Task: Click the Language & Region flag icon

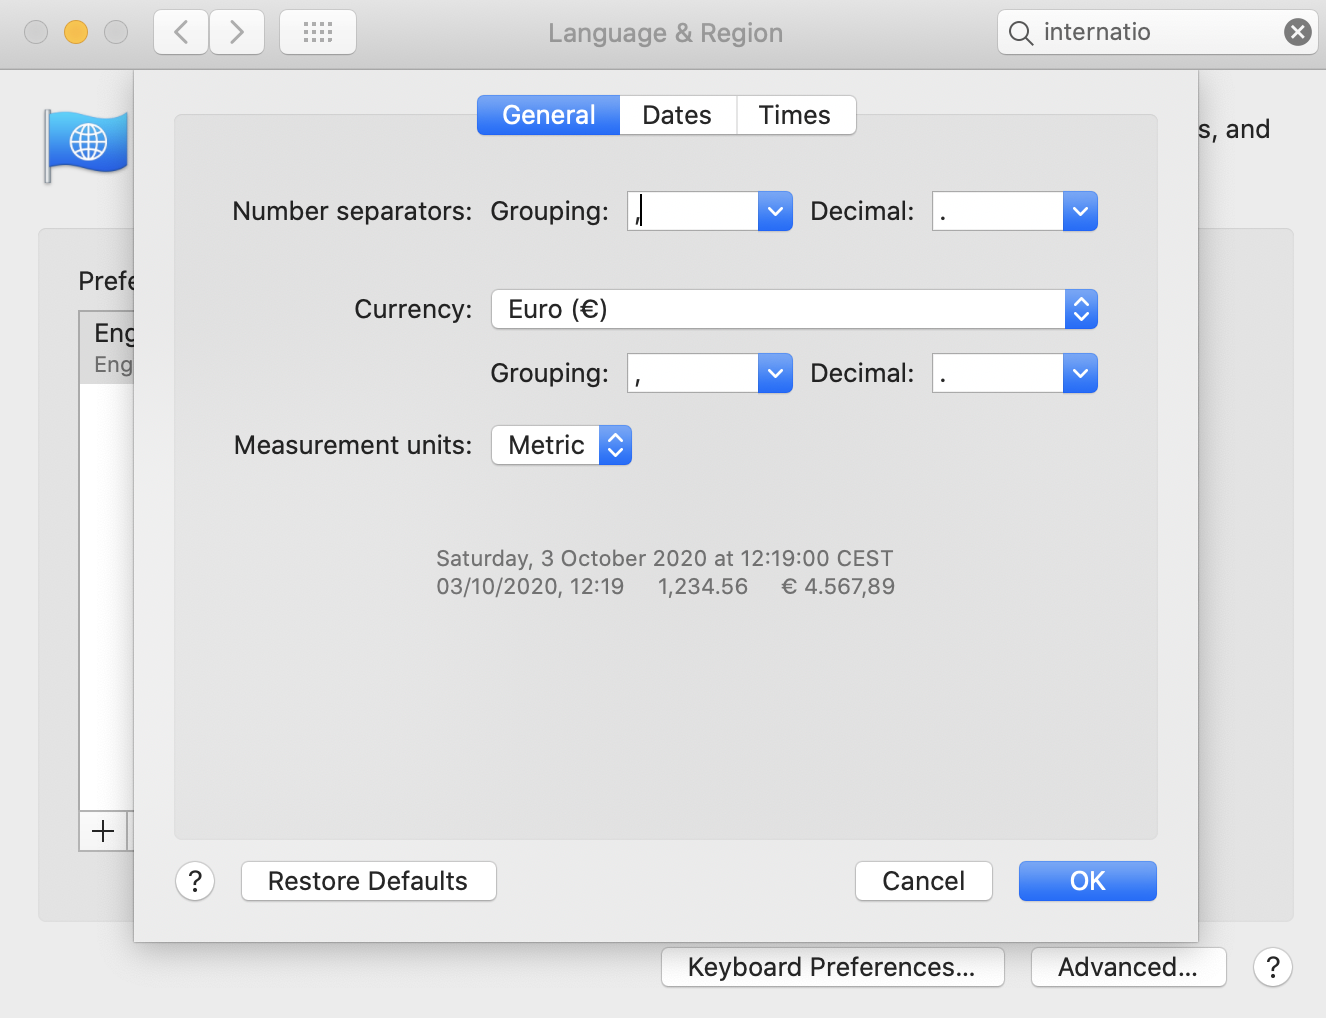Action: tap(88, 145)
